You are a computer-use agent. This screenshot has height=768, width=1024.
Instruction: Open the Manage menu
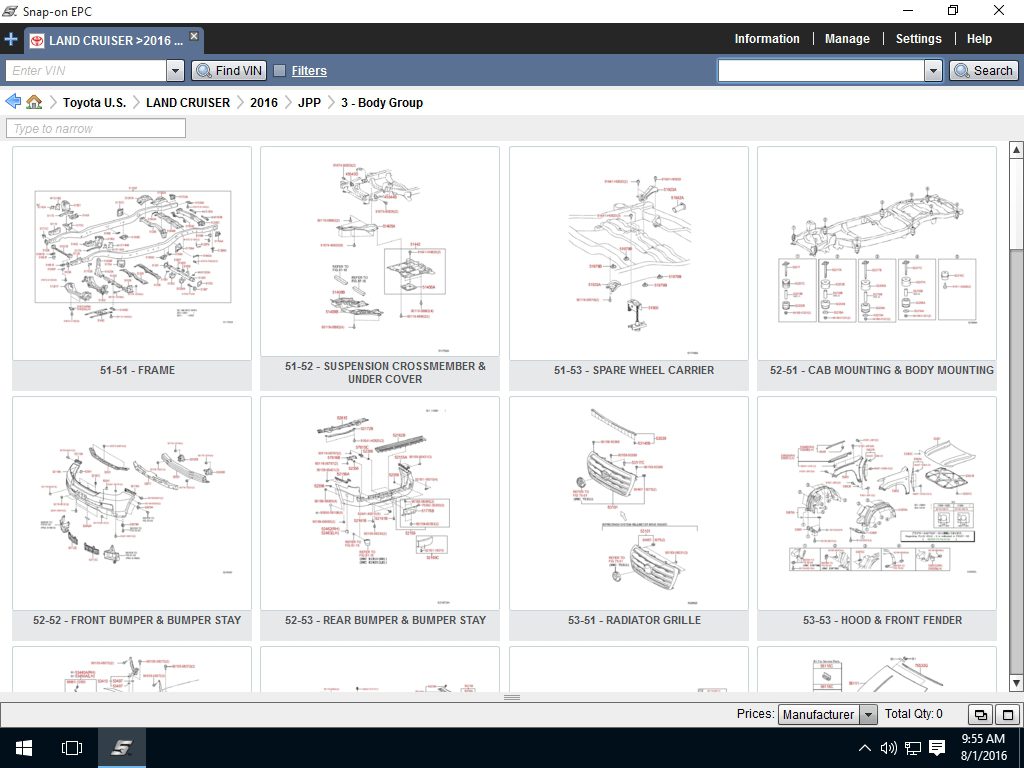(847, 39)
